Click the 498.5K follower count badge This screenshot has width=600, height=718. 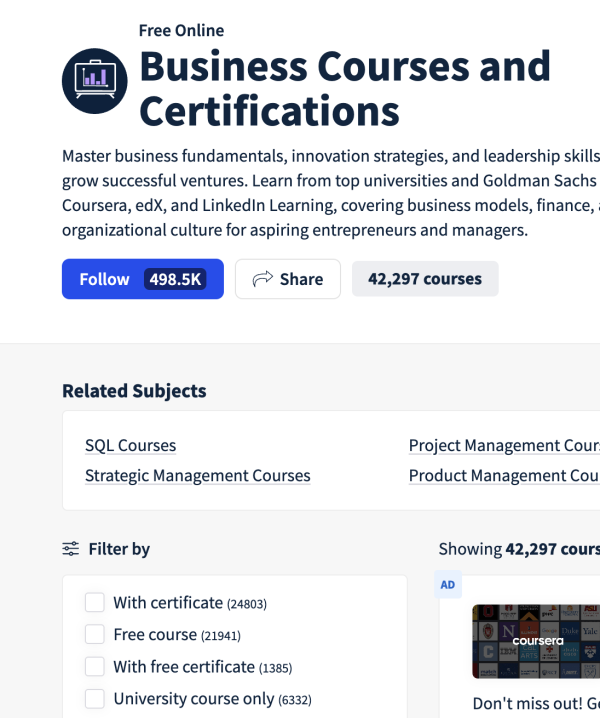tap(175, 279)
